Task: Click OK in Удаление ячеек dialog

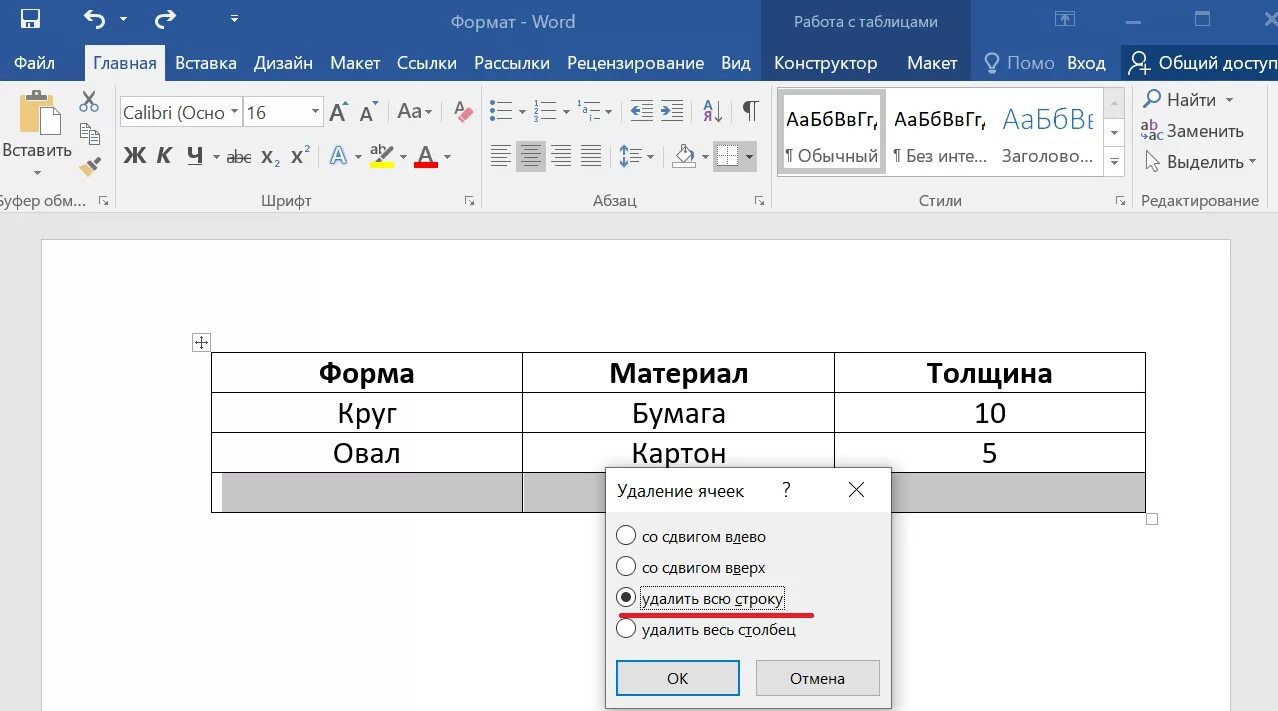Action: click(678, 678)
